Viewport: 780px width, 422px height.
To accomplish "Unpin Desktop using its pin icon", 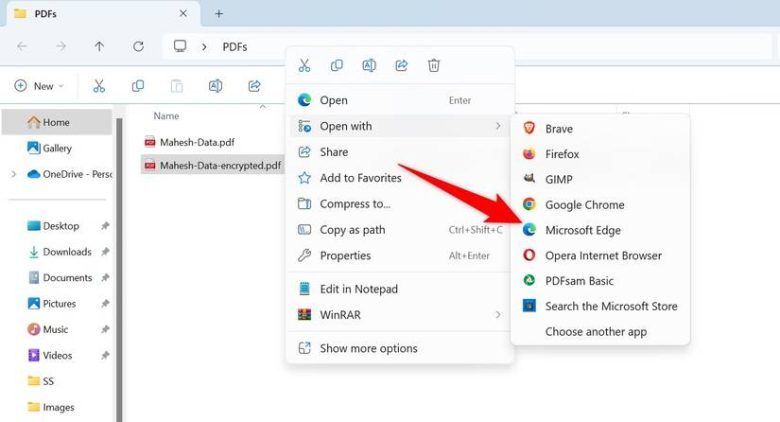I will [x=105, y=226].
